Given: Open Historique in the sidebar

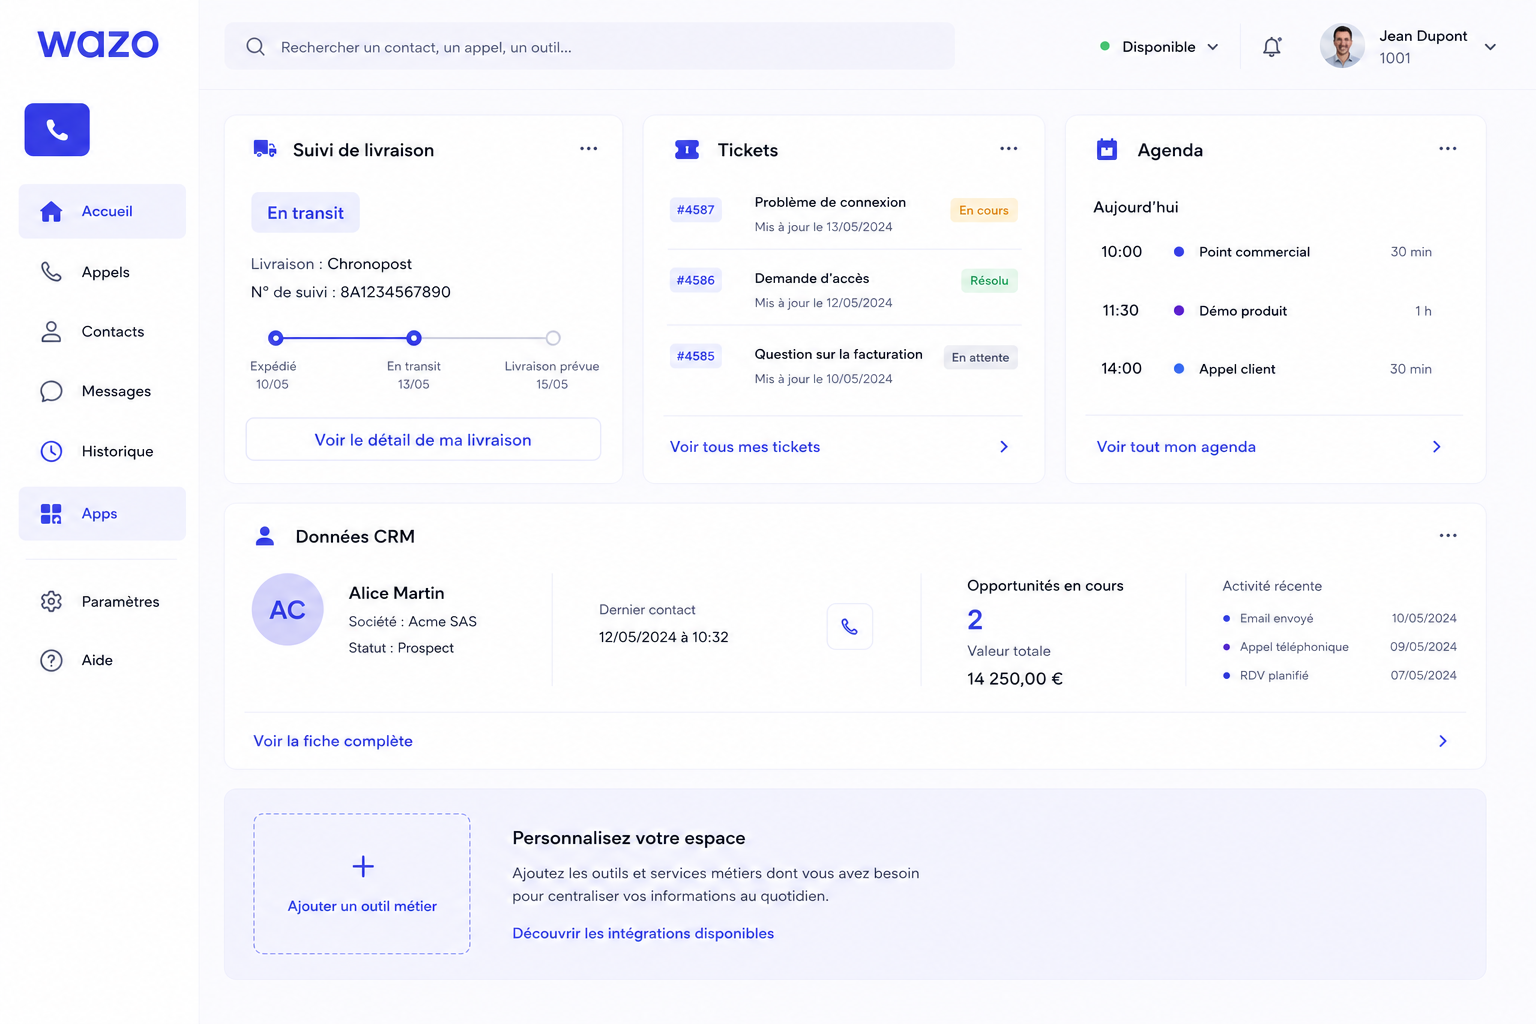Looking at the screenshot, I should tap(102, 451).
